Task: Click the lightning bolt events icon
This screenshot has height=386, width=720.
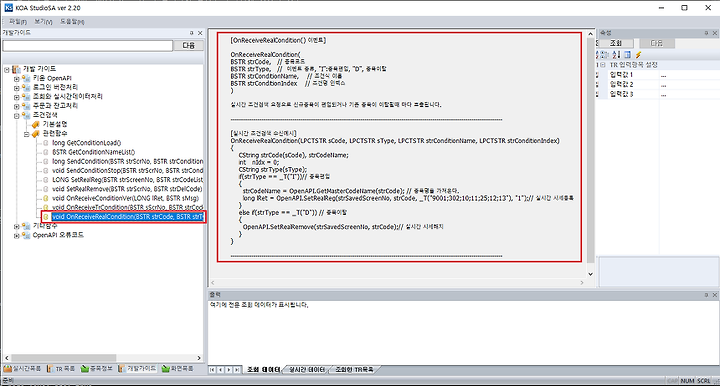Action: (x=638, y=55)
